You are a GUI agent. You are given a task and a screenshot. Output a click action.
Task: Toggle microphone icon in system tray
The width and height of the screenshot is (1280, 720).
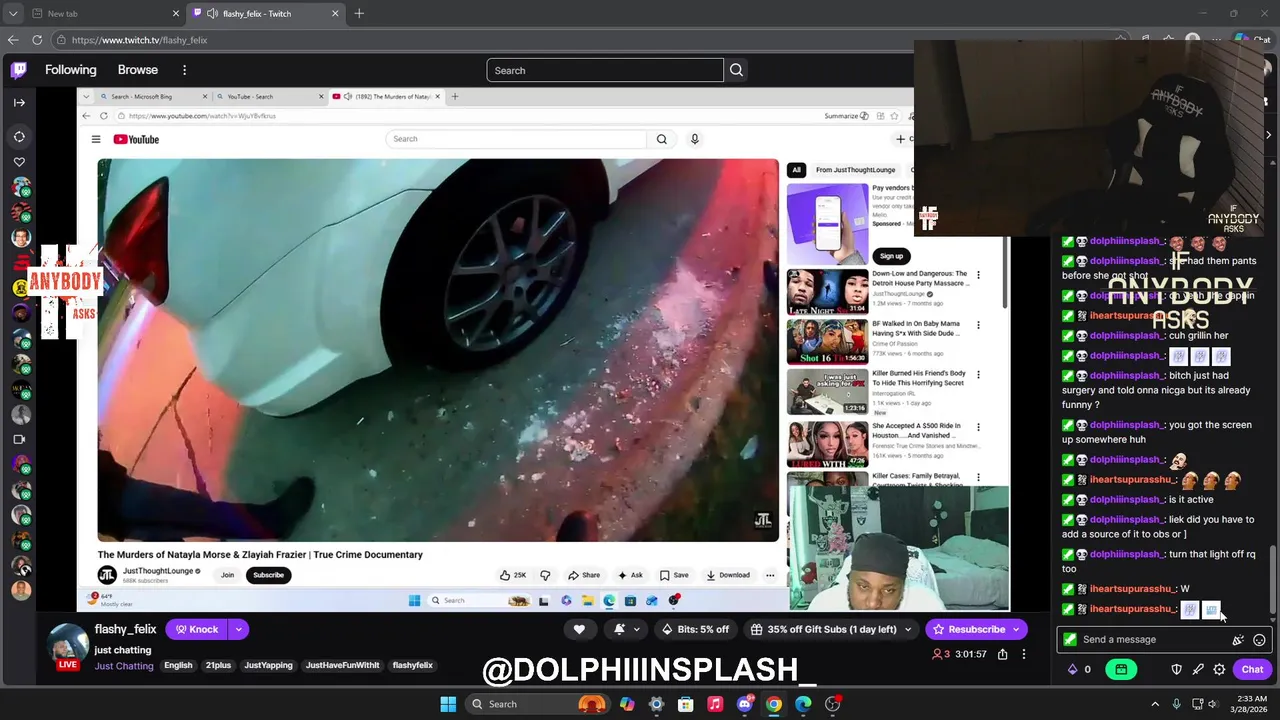1176,704
